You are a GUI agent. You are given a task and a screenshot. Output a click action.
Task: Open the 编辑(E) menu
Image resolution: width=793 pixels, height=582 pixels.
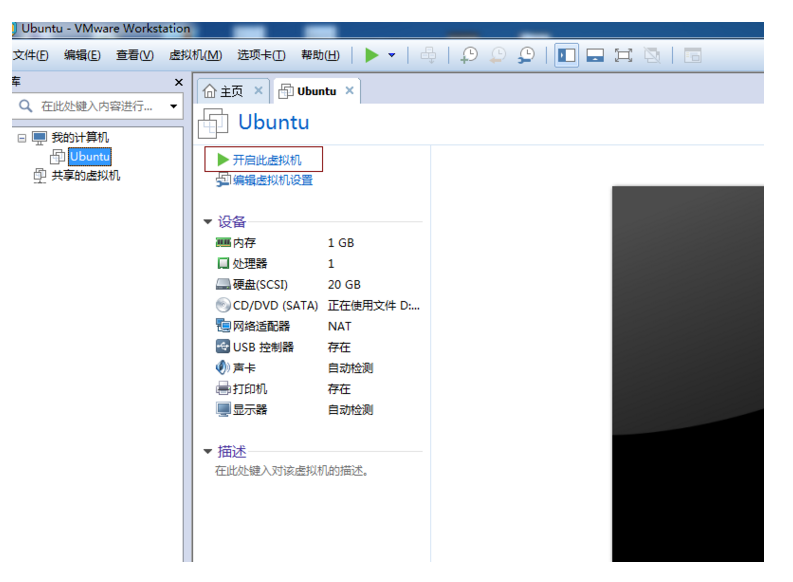82,55
